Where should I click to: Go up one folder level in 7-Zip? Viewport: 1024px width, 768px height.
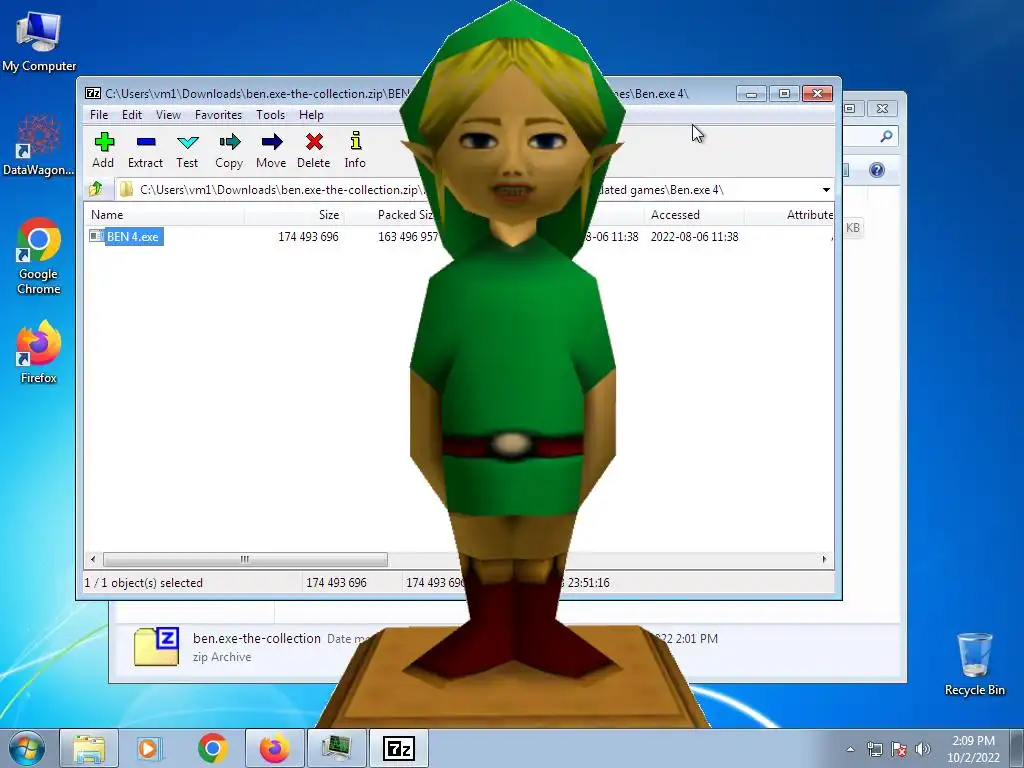(96, 189)
